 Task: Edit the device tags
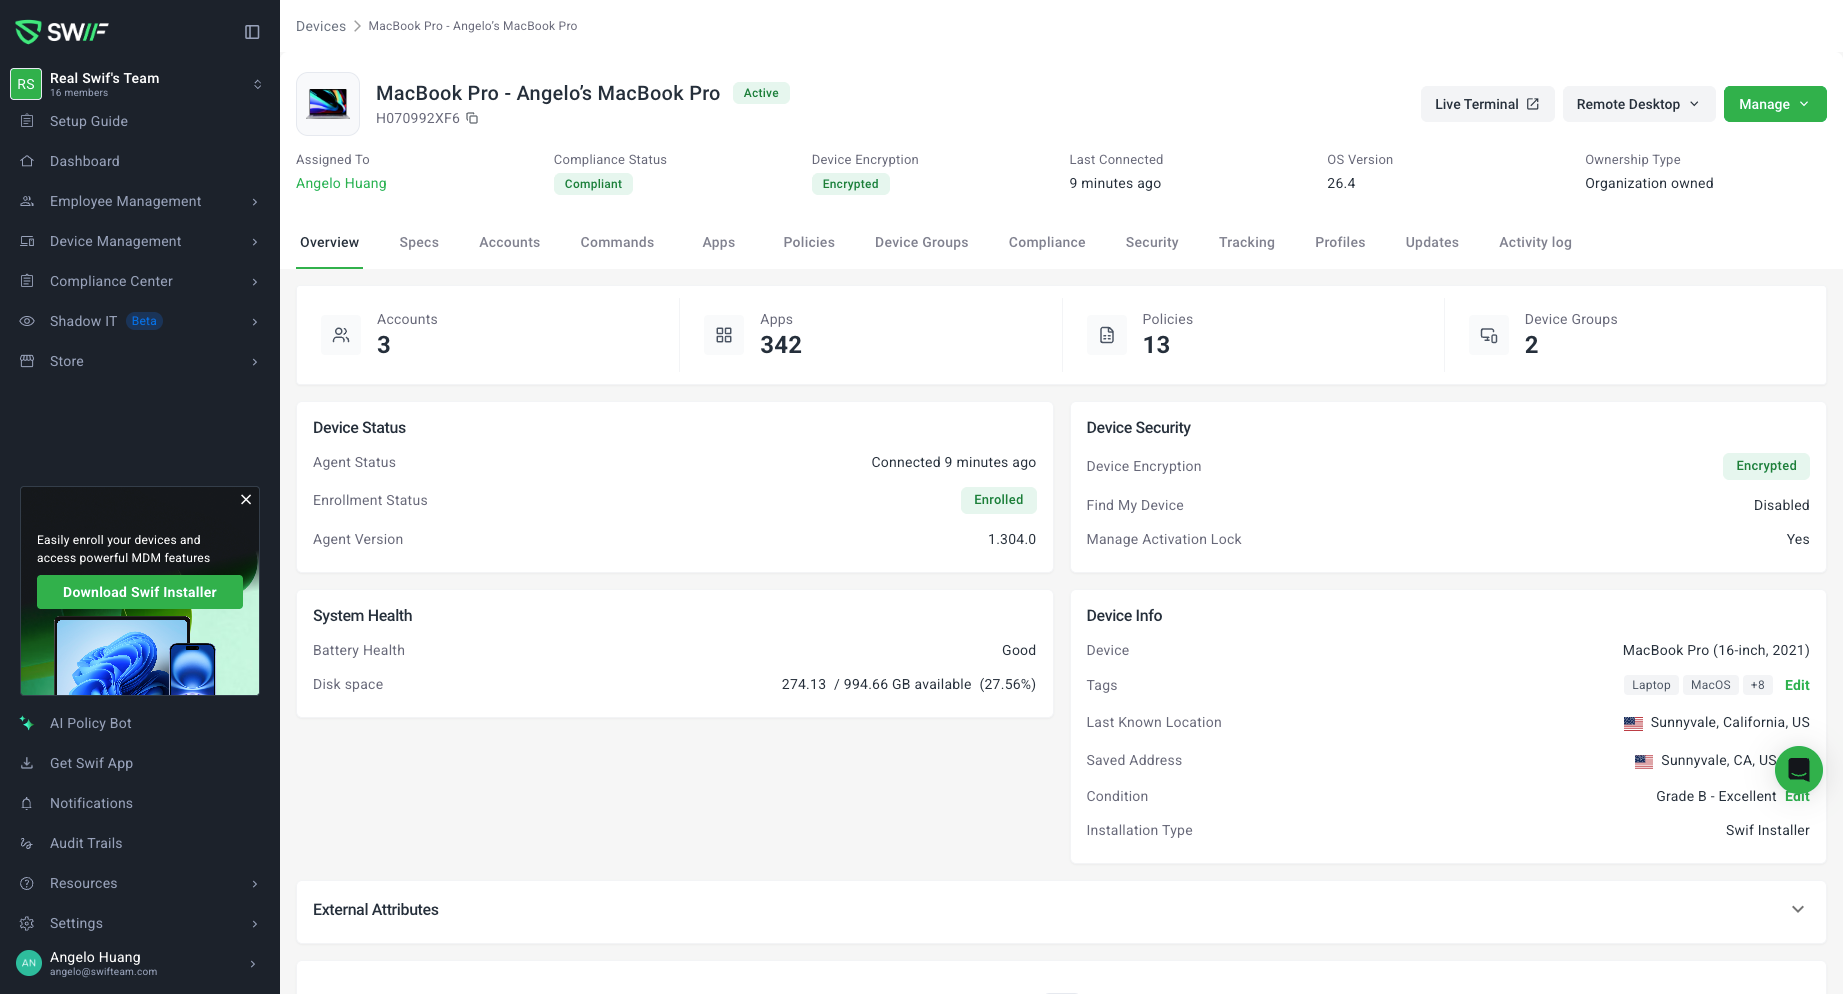coord(1796,685)
